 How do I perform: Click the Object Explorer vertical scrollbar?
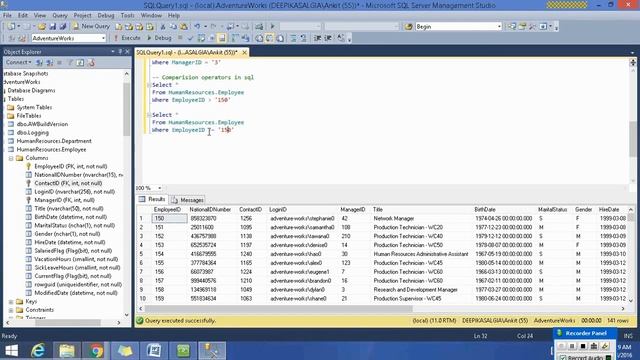[x=127, y=109]
